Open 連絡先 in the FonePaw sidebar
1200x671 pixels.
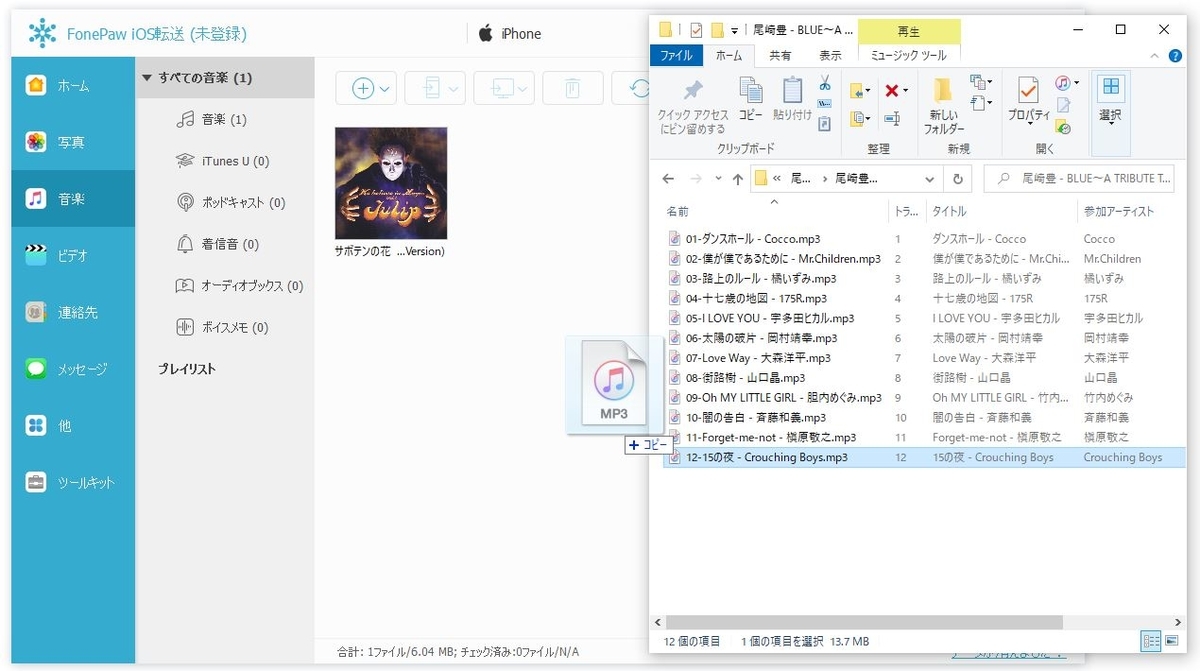pyautogui.click(x=73, y=313)
